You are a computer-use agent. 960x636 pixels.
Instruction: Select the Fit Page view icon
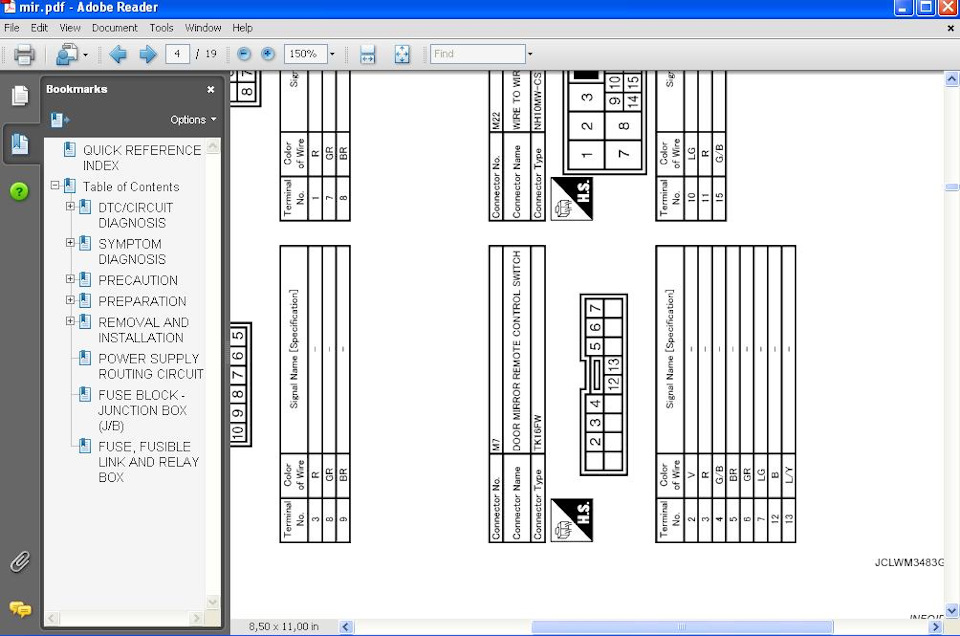402,54
